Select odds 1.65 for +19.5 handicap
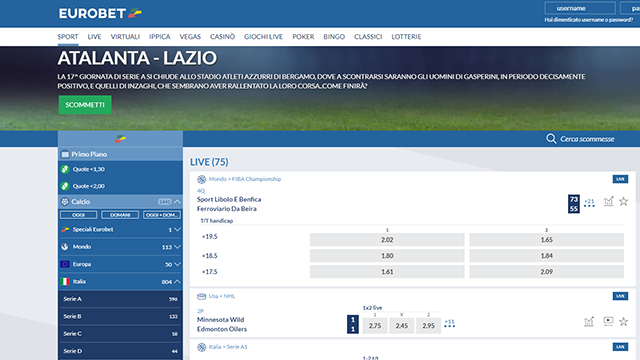Viewport: 640px width, 360px height. pyautogui.click(x=547, y=240)
